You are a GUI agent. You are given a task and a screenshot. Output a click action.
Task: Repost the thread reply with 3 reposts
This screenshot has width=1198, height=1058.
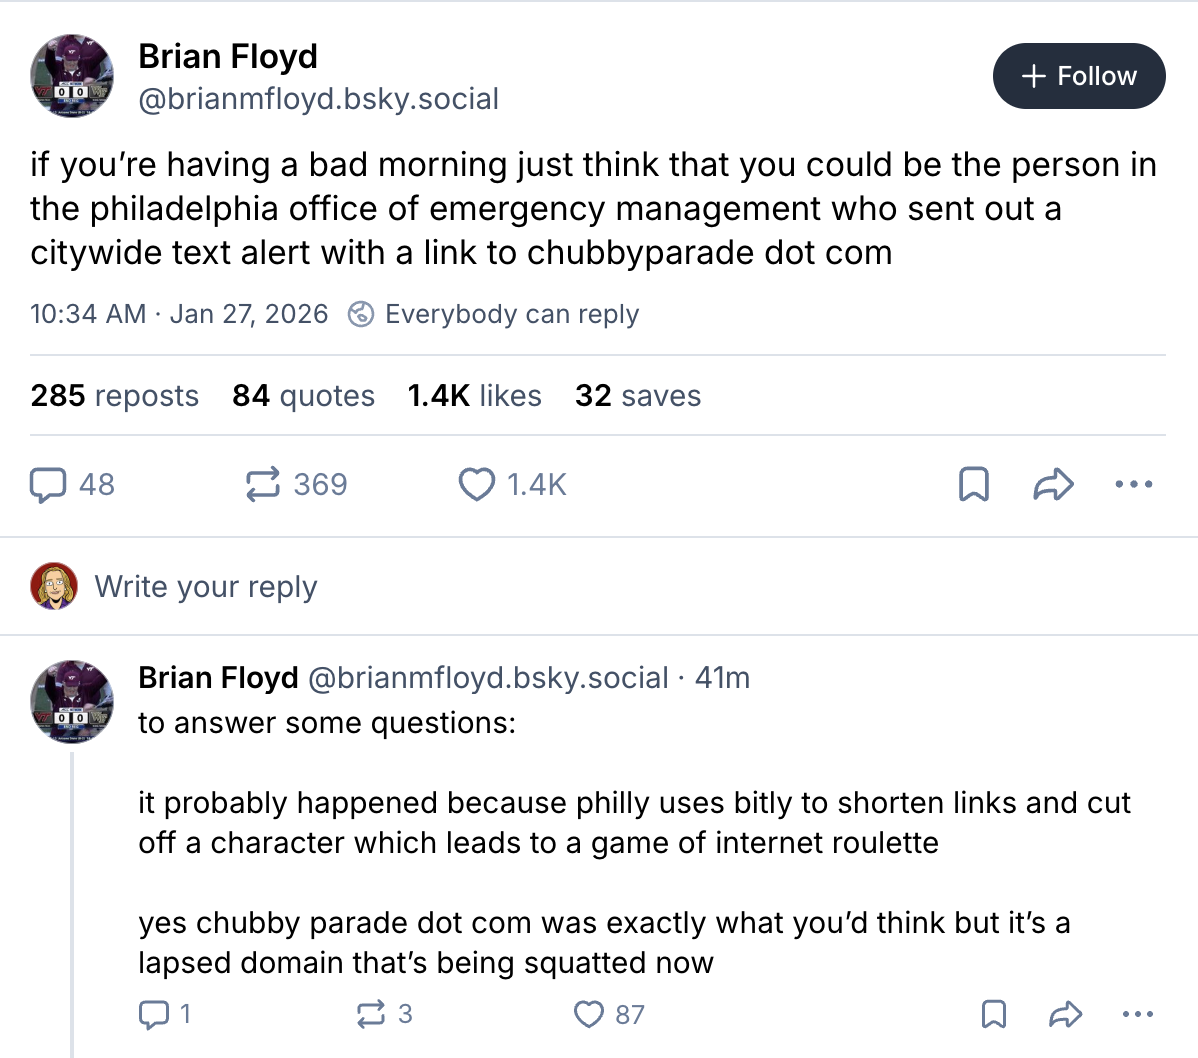370,1015
